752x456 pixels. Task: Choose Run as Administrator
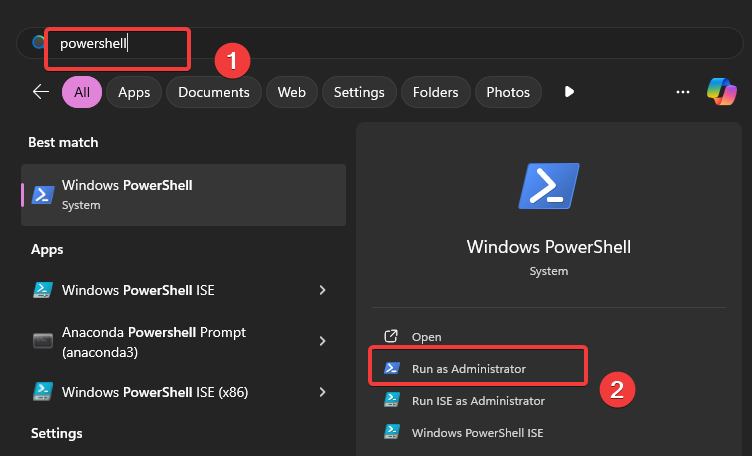(469, 369)
